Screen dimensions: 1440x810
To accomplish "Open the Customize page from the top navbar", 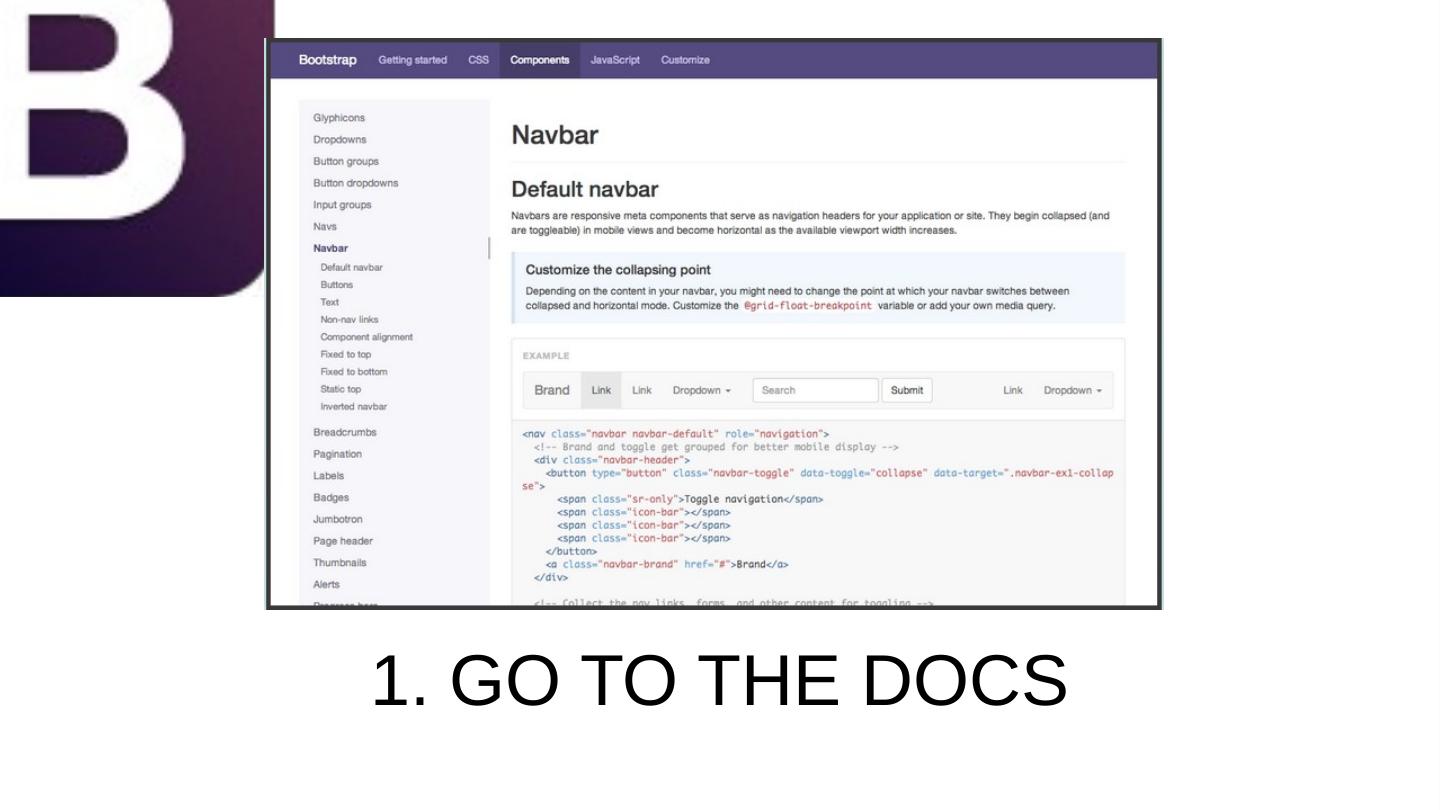I will pos(685,60).
